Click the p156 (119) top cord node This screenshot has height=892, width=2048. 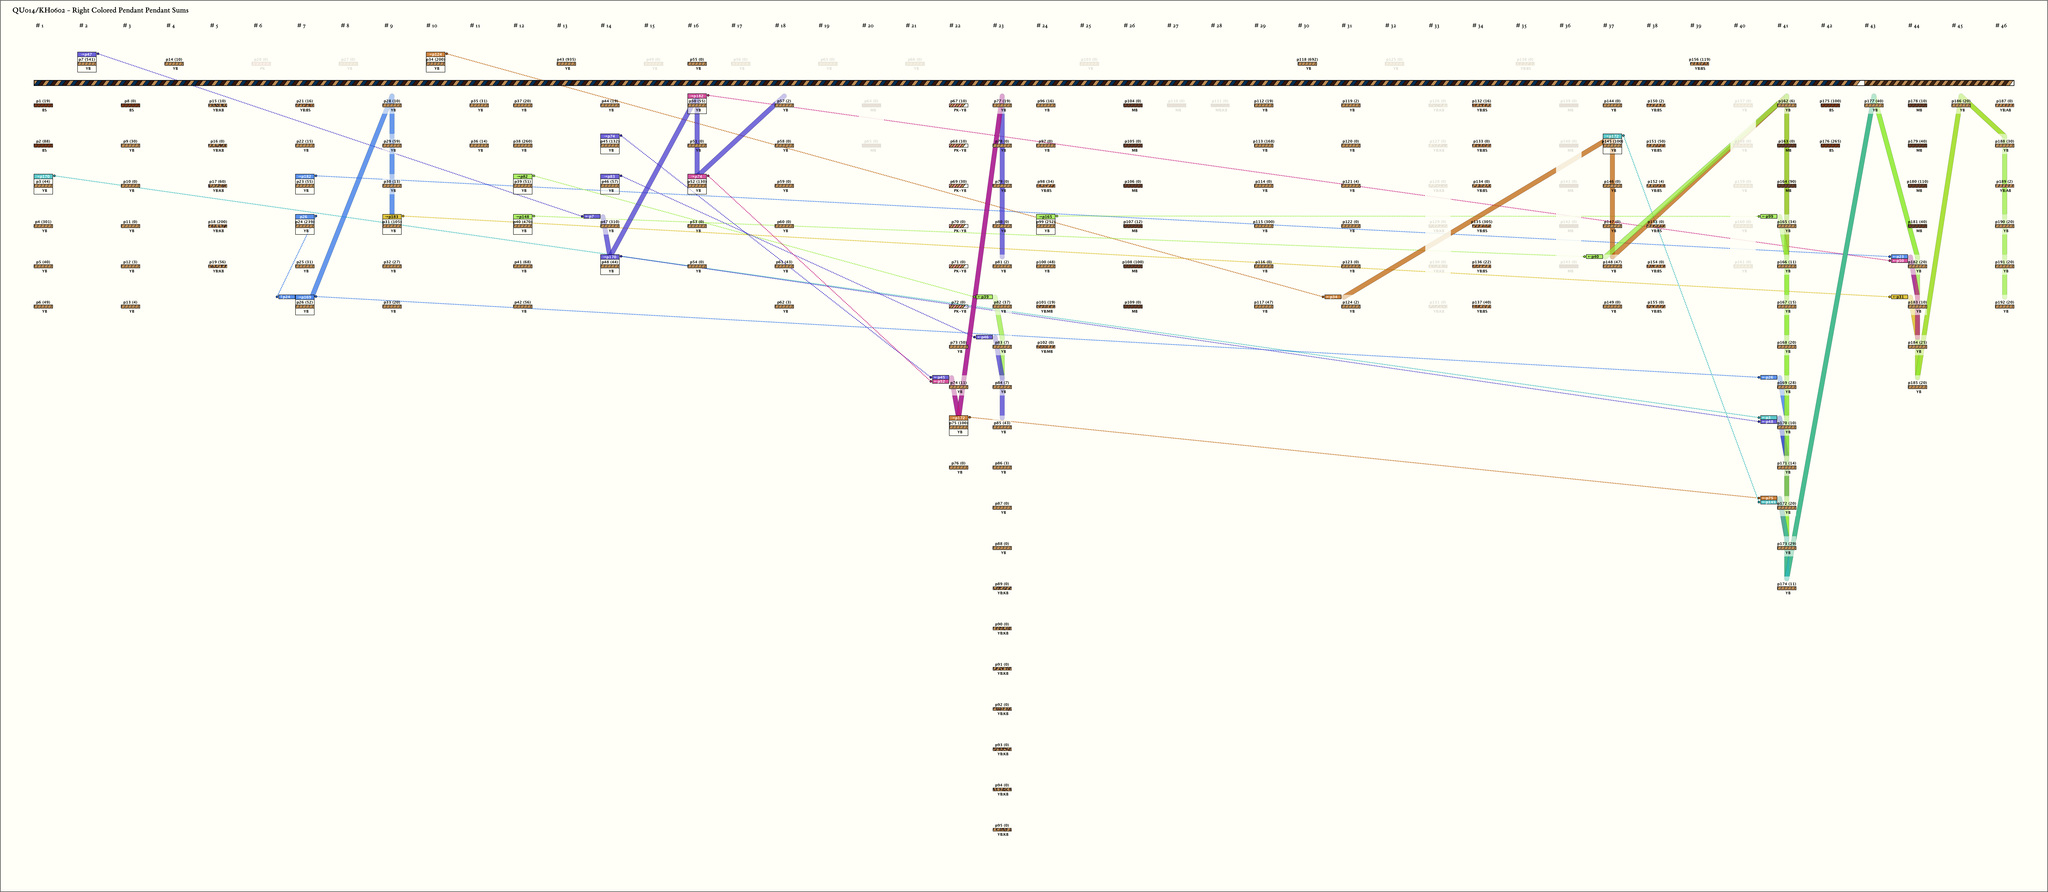coord(1699,63)
